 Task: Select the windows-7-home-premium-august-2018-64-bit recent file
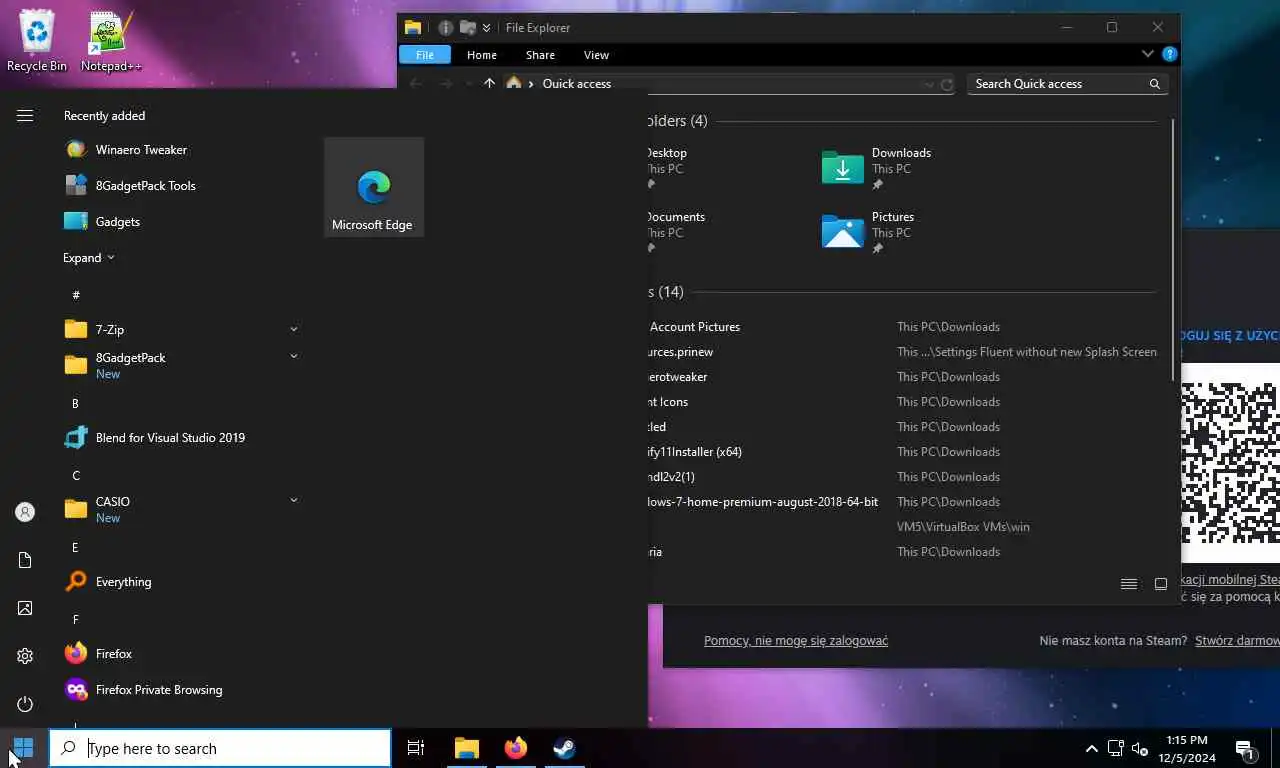[x=763, y=502]
